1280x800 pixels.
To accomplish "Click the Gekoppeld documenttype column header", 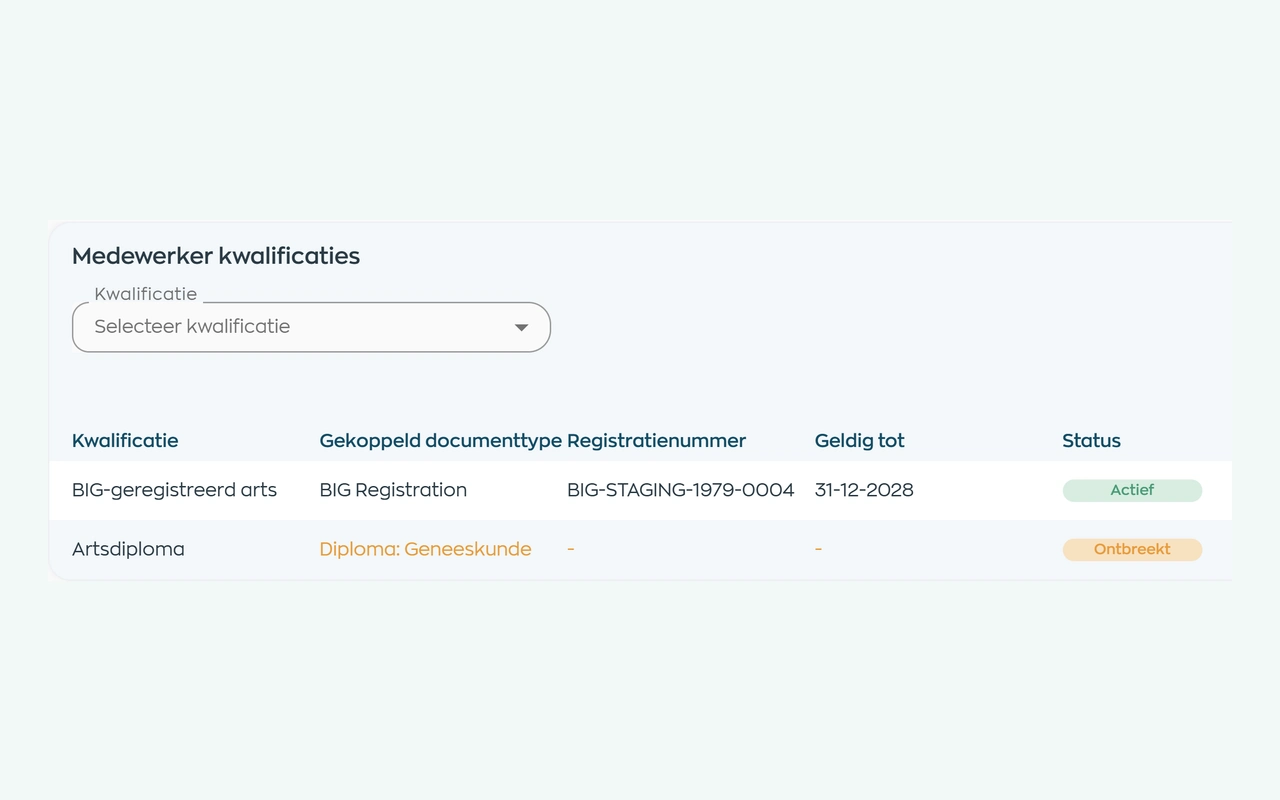I will click(440, 441).
